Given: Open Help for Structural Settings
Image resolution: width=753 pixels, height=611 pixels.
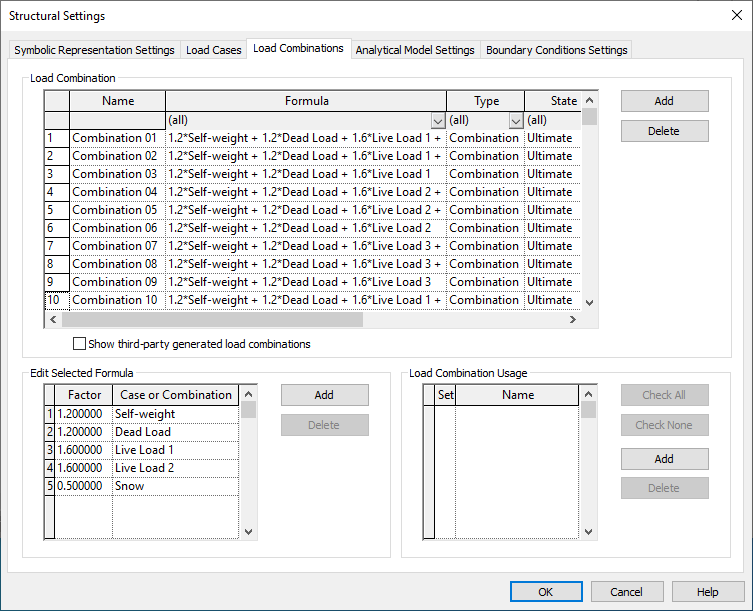Looking at the screenshot, I should click(x=707, y=592).
